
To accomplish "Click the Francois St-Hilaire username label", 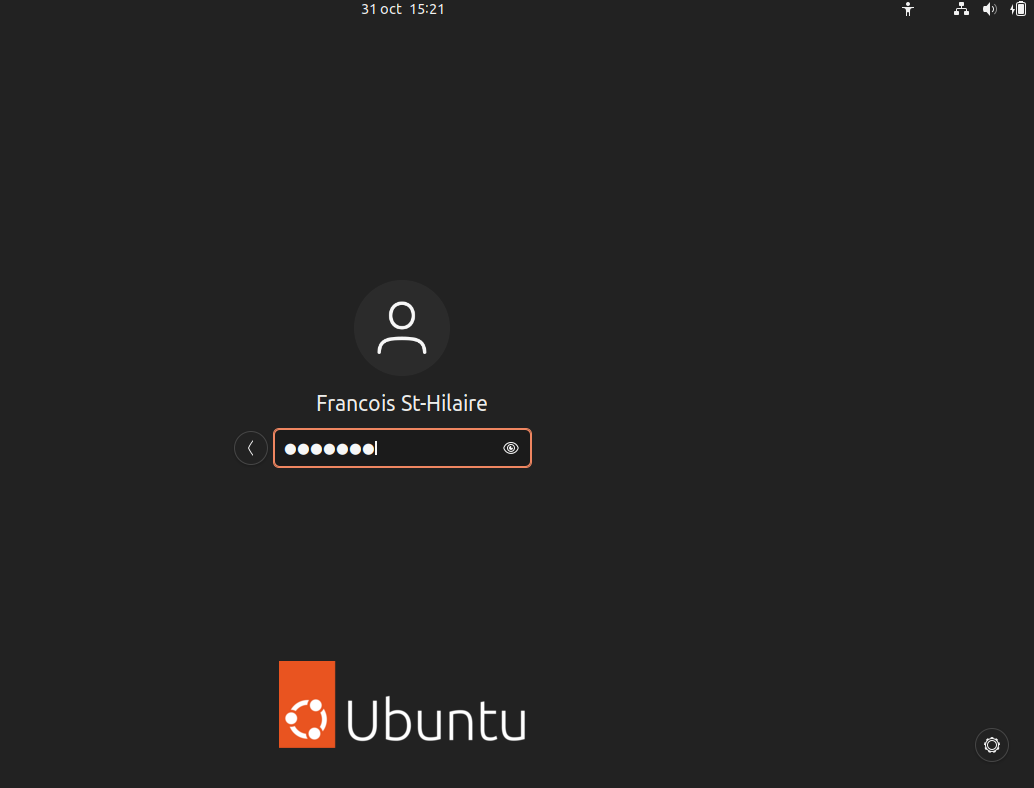I will click(402, 403).
